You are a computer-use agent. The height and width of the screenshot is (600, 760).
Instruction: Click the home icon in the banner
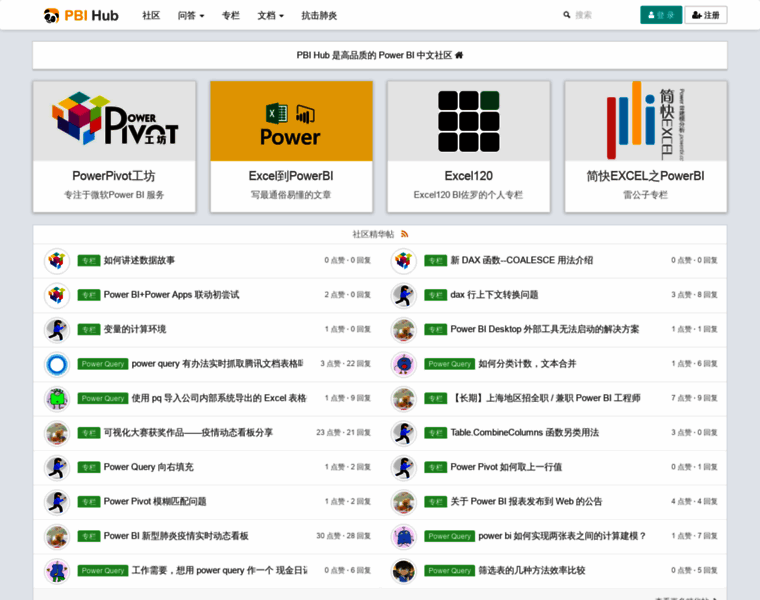coord(459,55)
